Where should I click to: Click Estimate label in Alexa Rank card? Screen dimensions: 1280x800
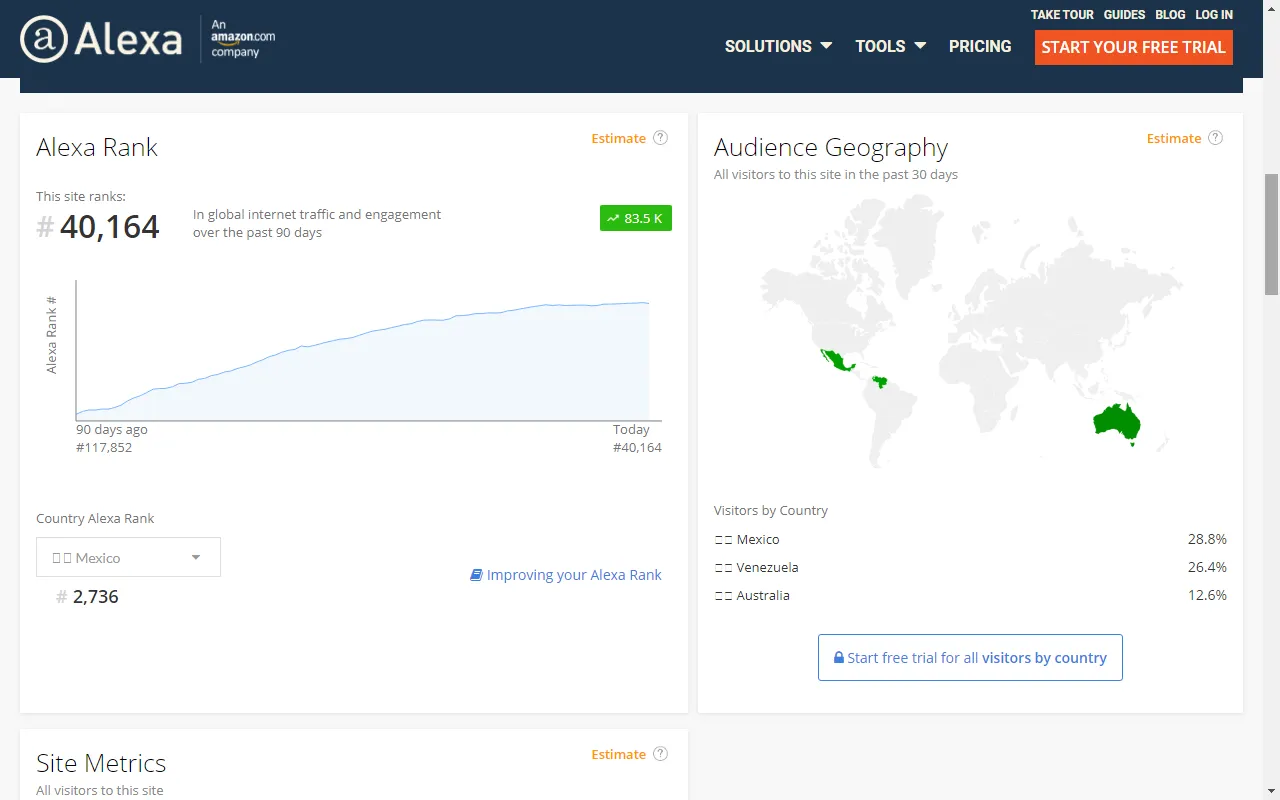[618, 138]
